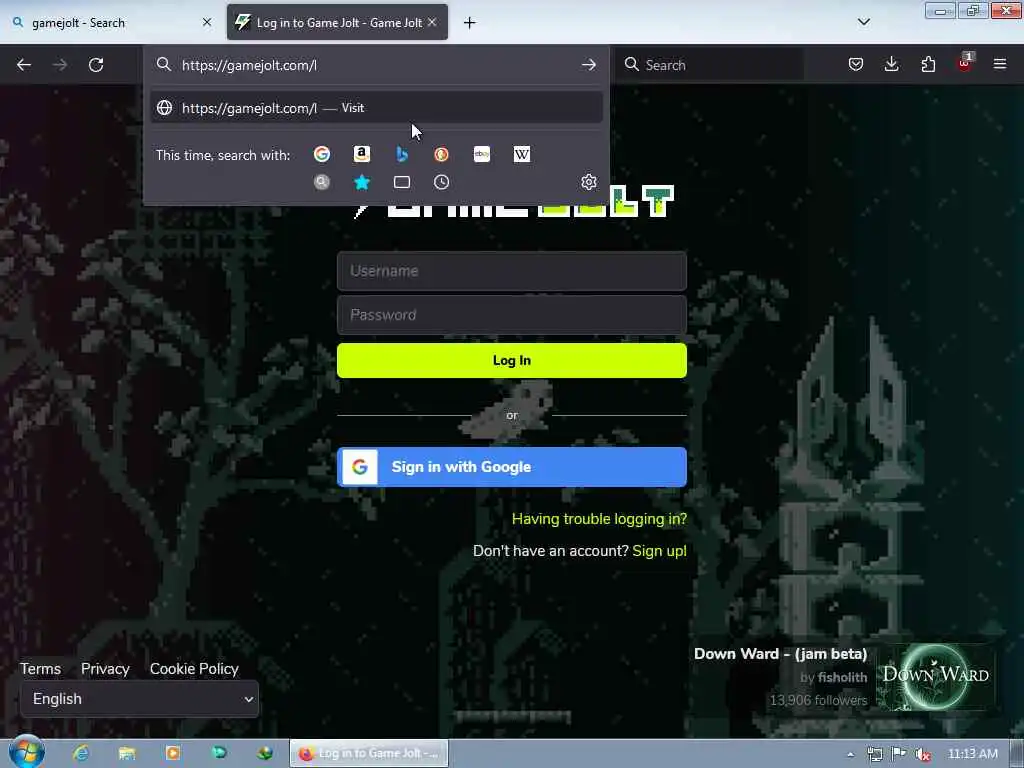Search this time with DuckDuckGo icon
Image resolution: width=1024 pixels, height=768 pixels.
441,154
